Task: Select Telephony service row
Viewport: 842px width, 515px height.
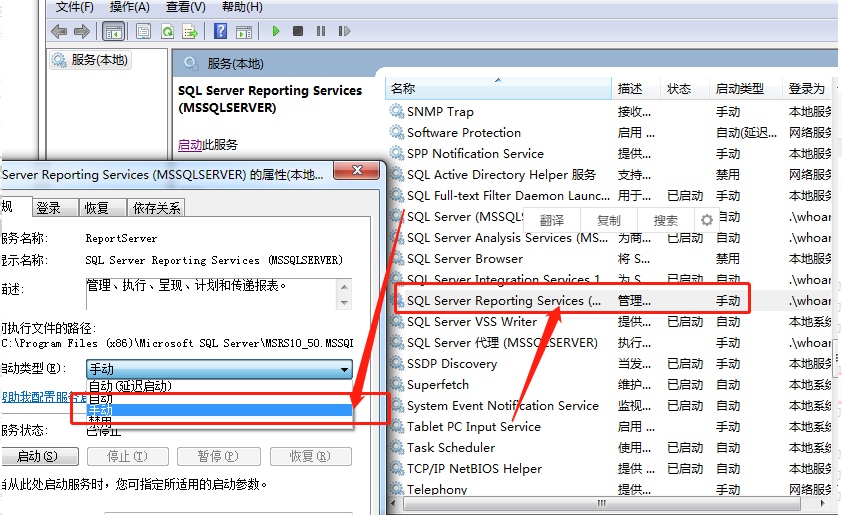Action: click(x=611, y=489)
